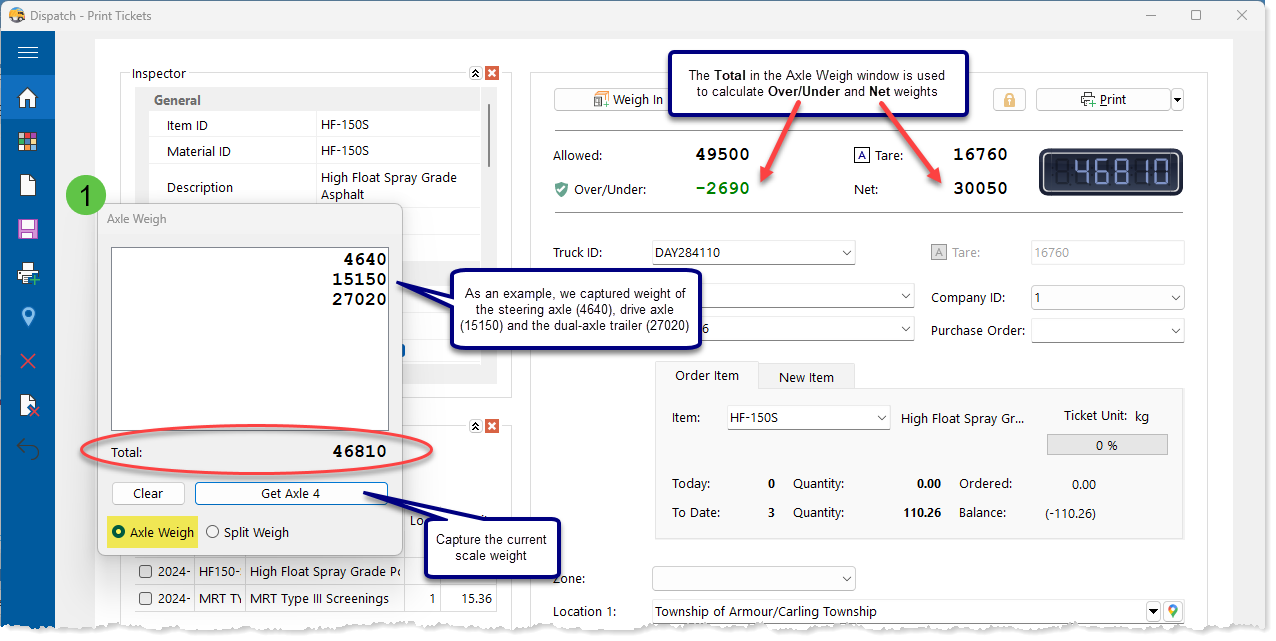This screenshot has width=1276, height=641.
Task: Select the Split Weigh radio button
Action: point(212,533)
